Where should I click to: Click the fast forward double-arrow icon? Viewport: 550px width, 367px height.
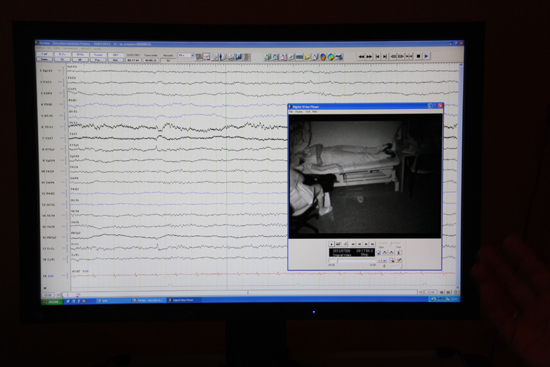point(369,56)
